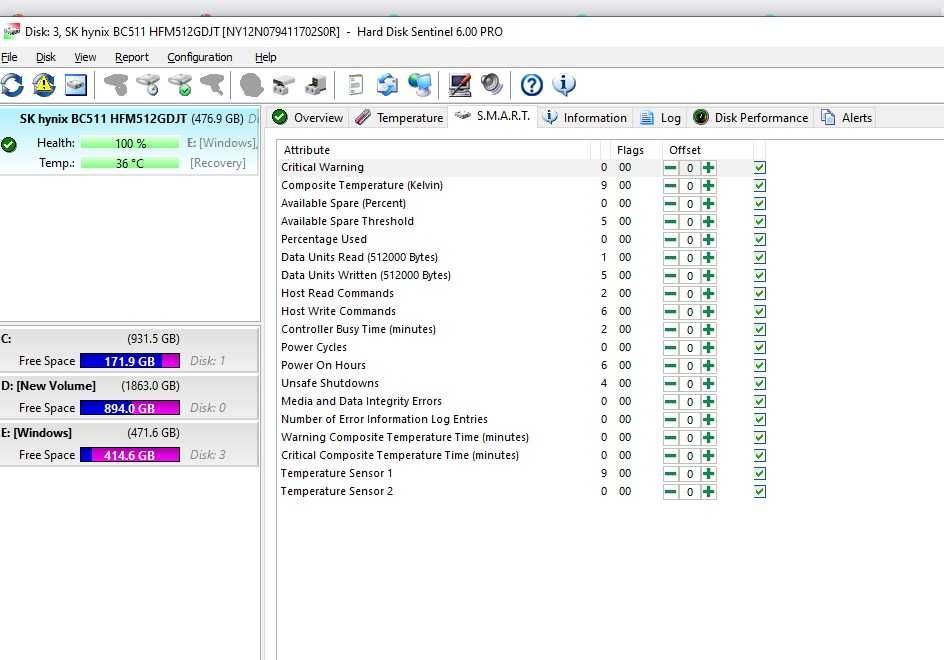The height and width of the screenshot is (660, 944).
Task: Click the green health status checkmark icon
Action: 9,145
